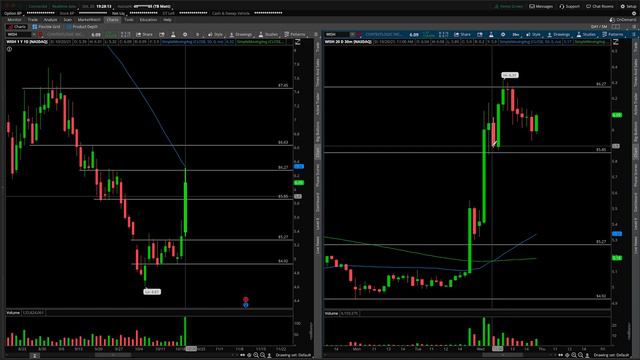Toggle Active Trader side panel
Screen dimensions: 640x360
318,104
